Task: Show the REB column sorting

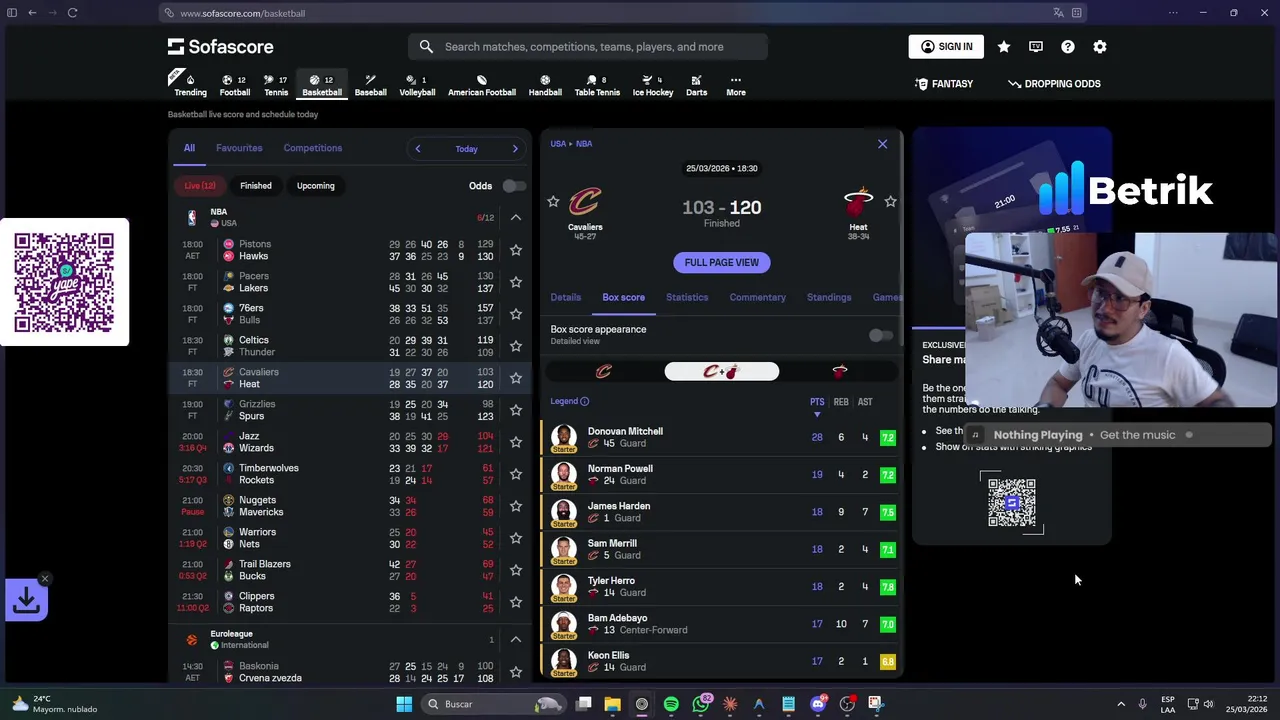Action: [x=841, y=402]
